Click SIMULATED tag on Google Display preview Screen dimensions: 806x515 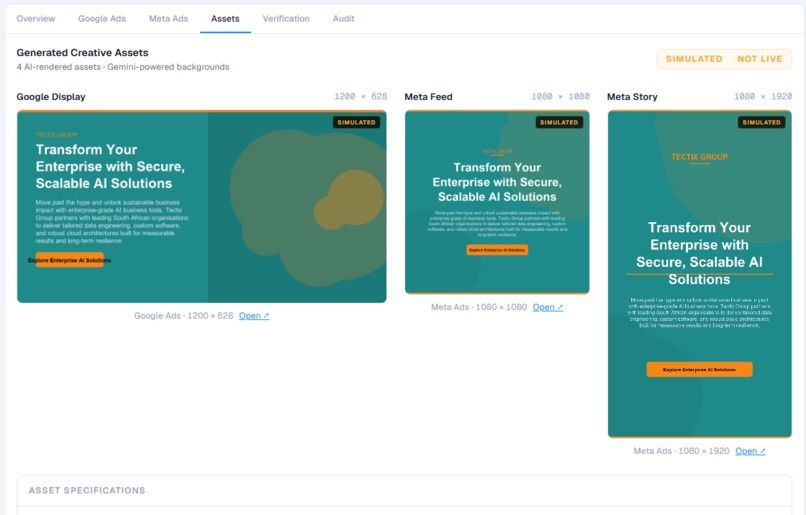[x=356, y=122]
